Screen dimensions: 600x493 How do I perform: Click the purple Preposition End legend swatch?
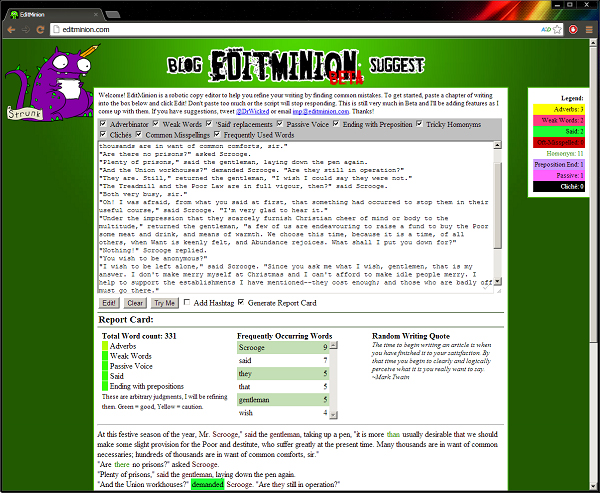[x=559, y=165]
